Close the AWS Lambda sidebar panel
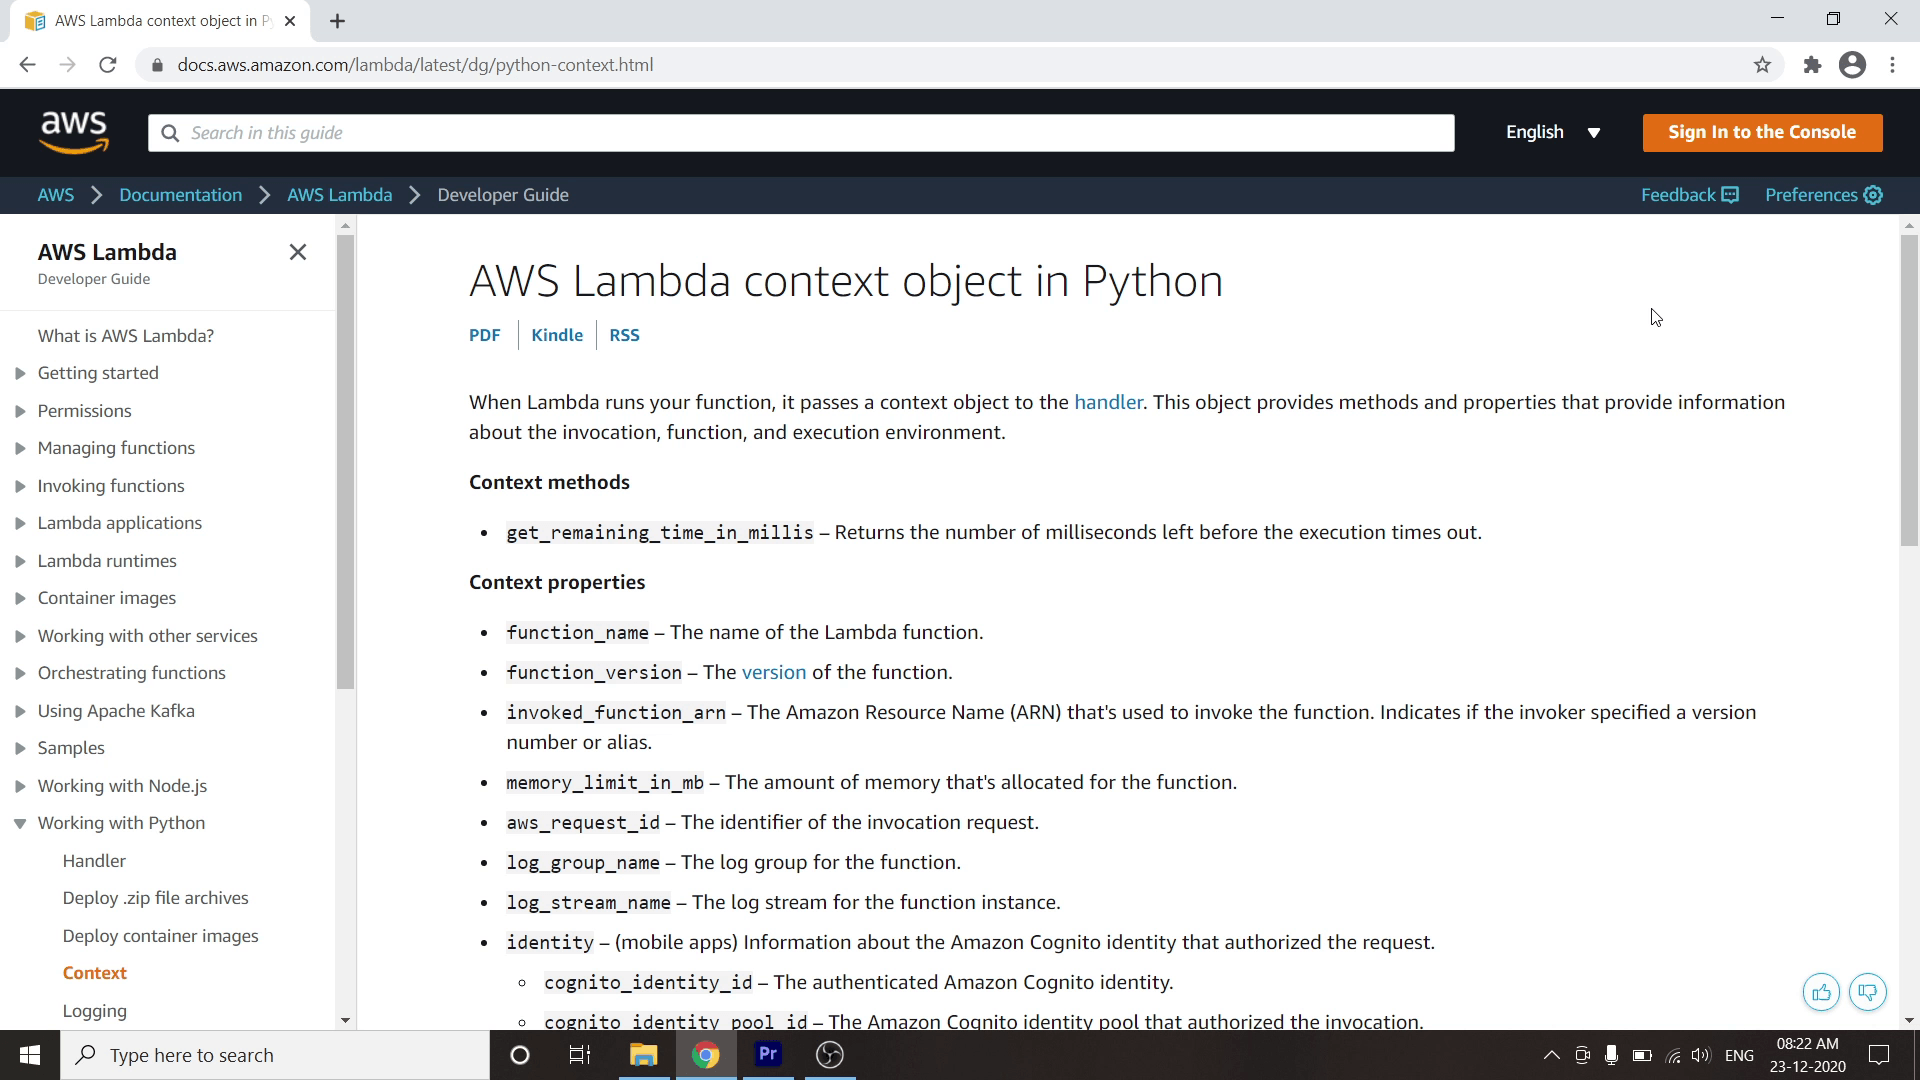Screen dimensions: 1920x1080 pos(297,252)
